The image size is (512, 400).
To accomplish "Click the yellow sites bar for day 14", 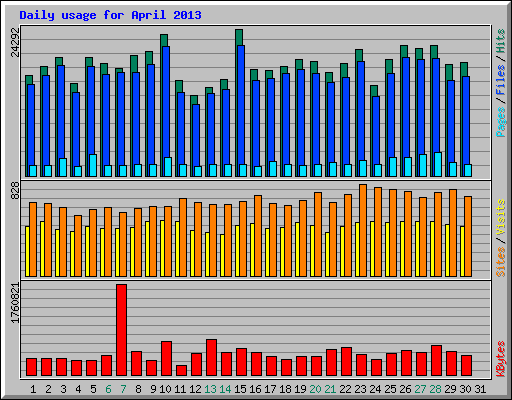I will (222, 255).
